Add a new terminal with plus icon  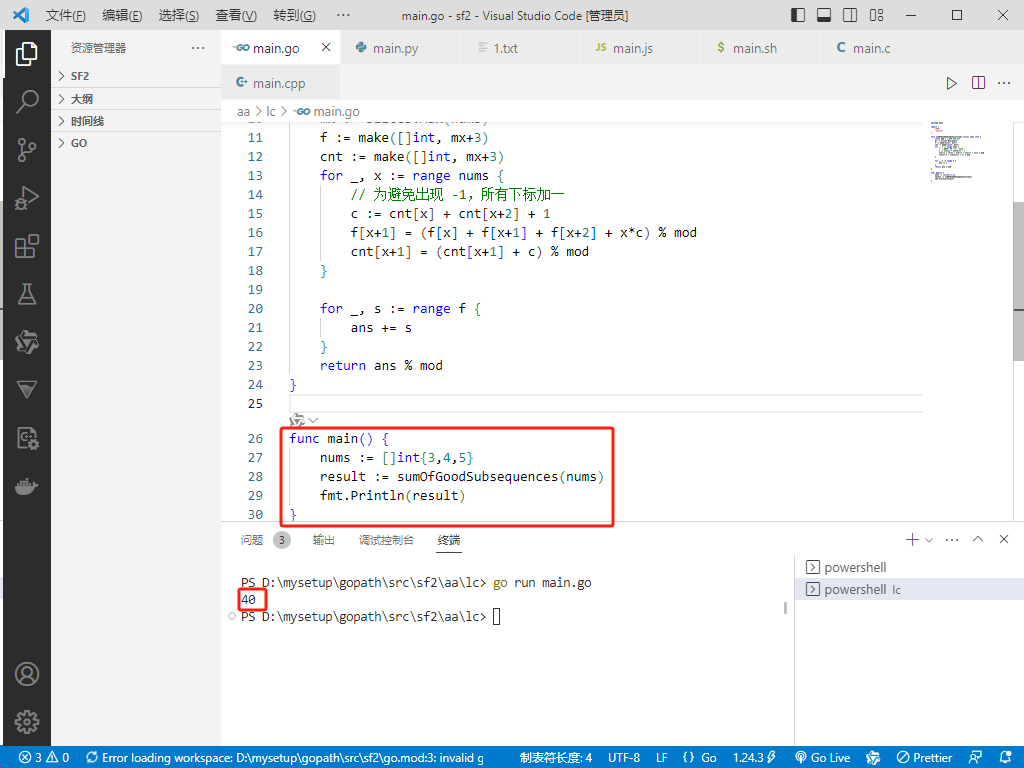click(912, 539)
